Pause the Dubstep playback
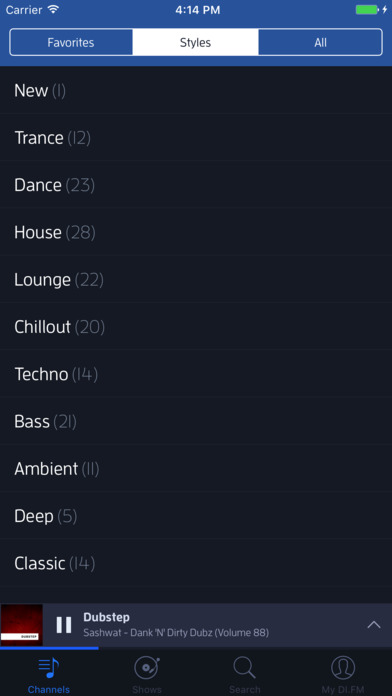 [x=64, y=625]
